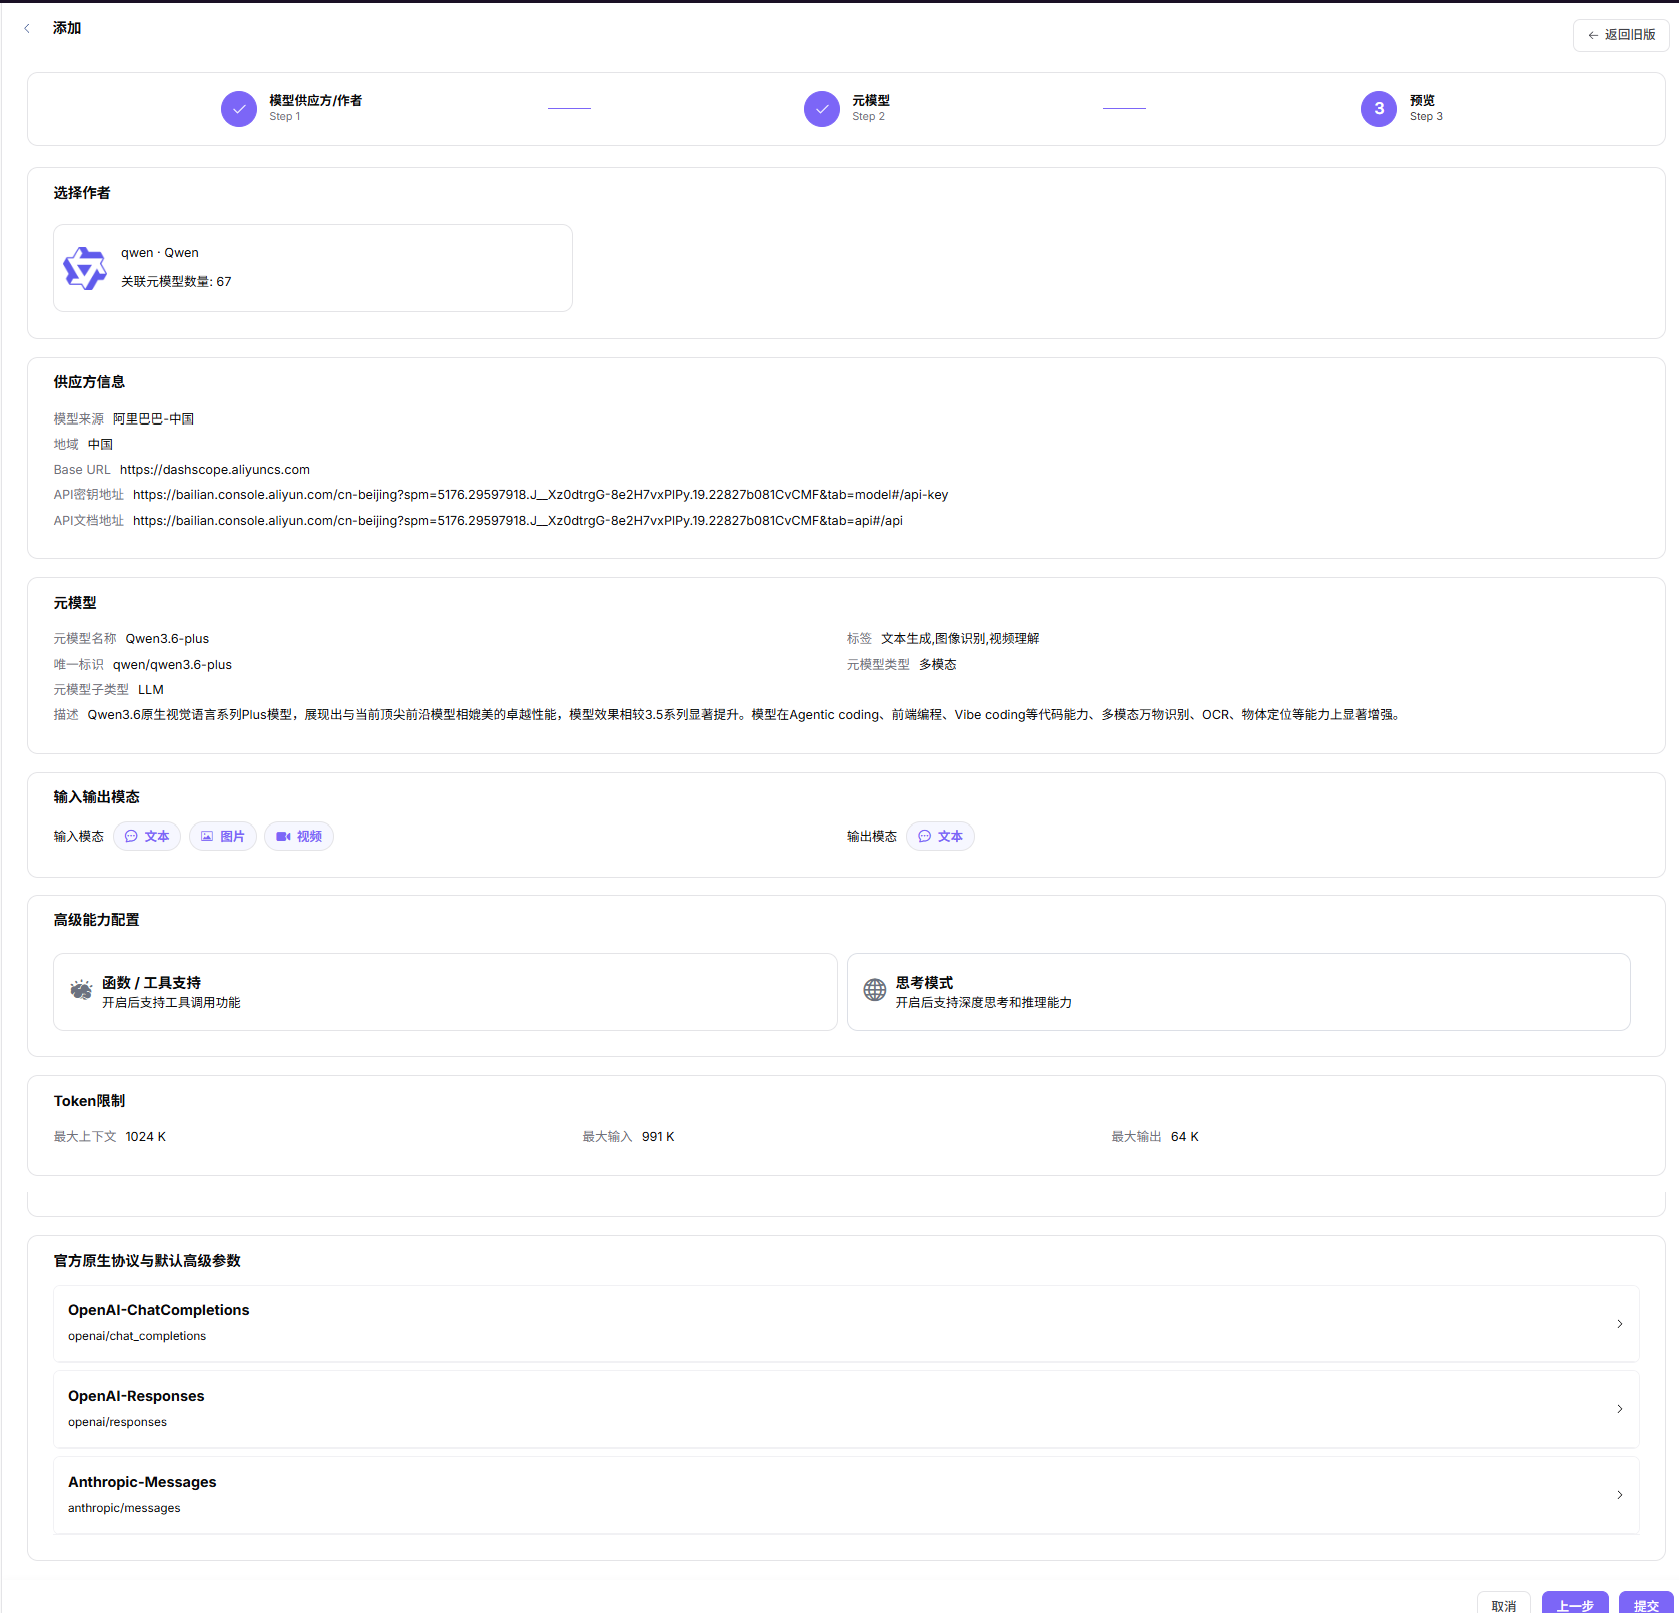Click the Token限制 section heading

click(x=89, y=1101)
